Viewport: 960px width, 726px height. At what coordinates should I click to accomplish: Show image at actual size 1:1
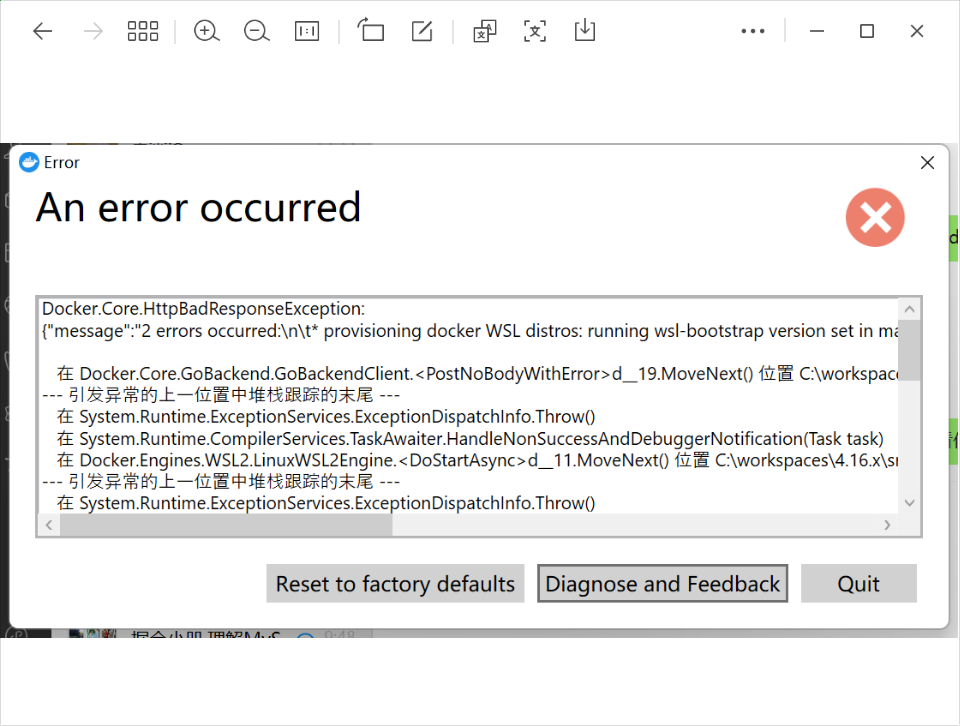[x=307, y=31]
